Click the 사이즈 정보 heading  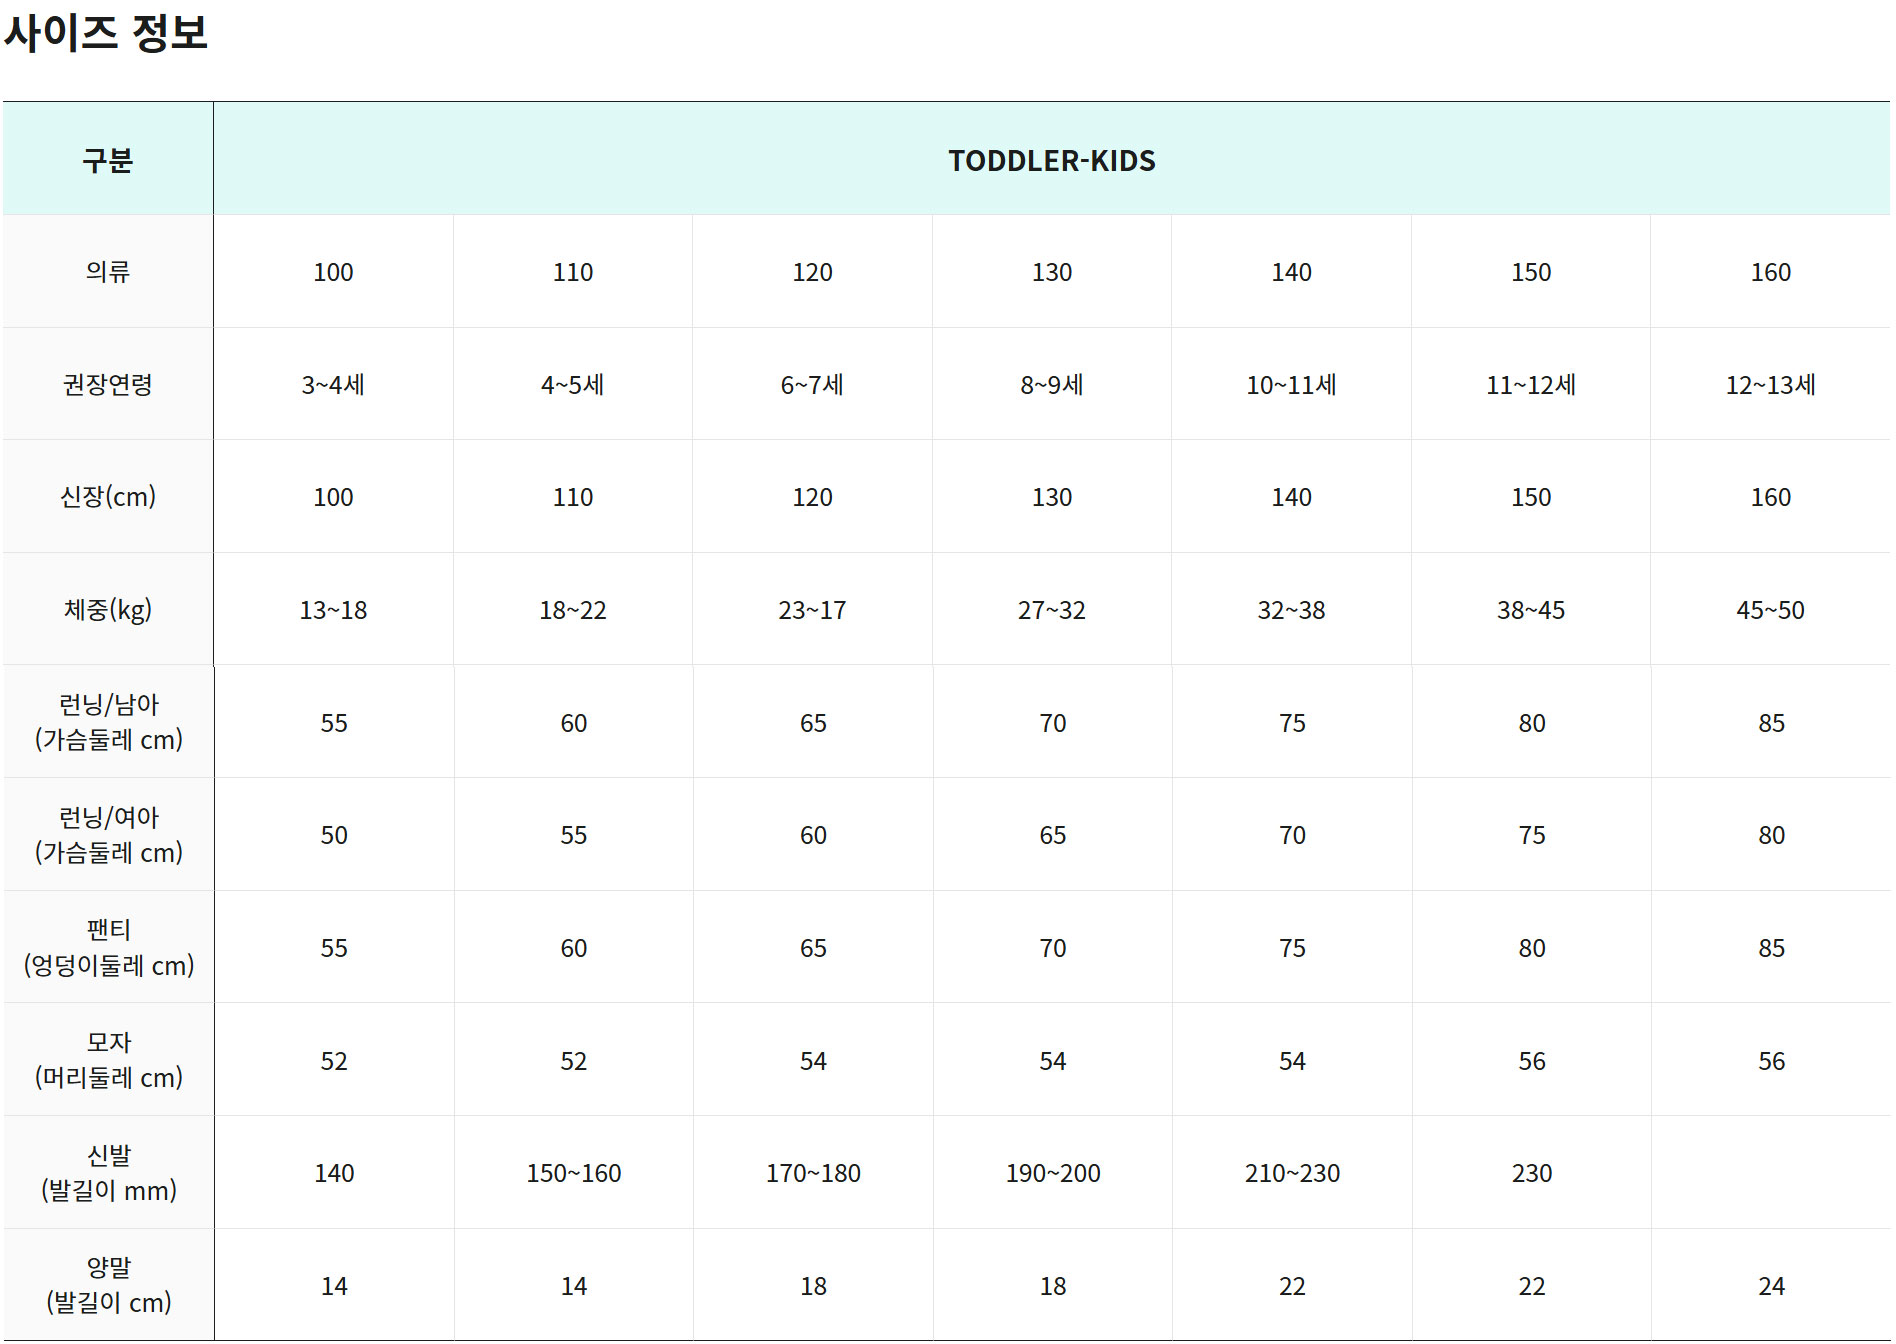pyautogui.click(x=106, y=33)
